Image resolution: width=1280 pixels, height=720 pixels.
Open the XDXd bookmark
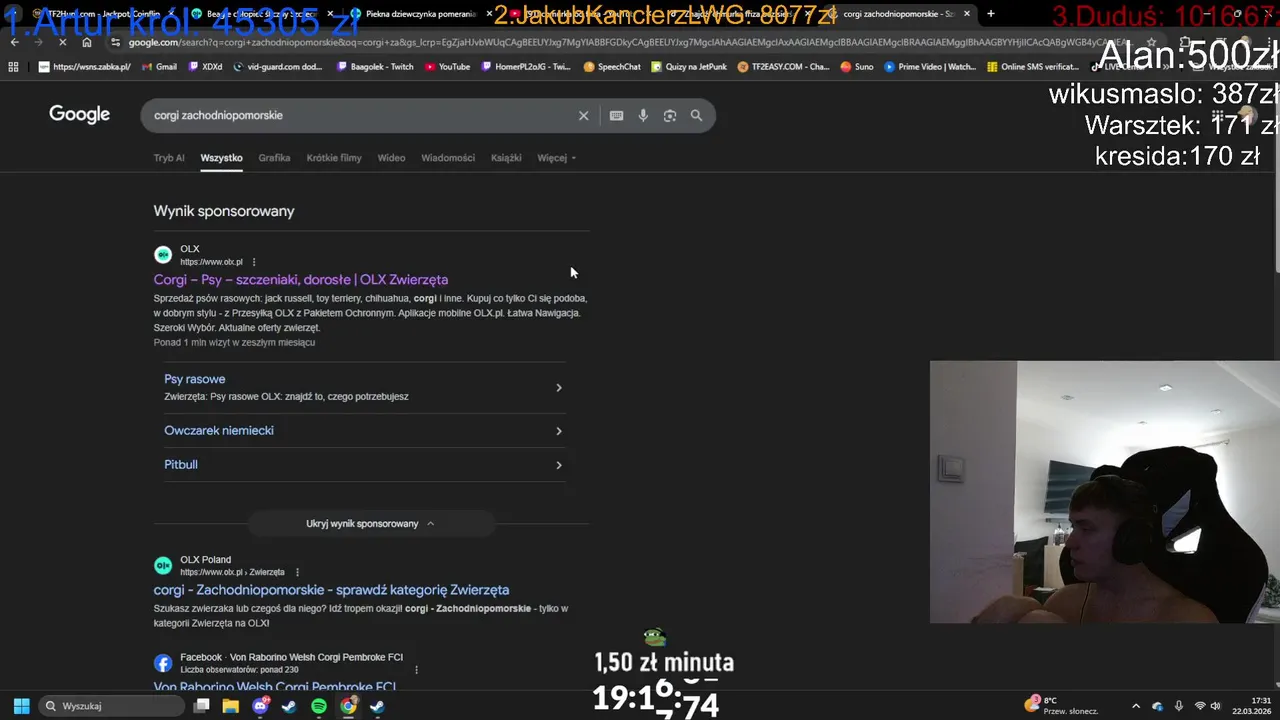(205, 67)
